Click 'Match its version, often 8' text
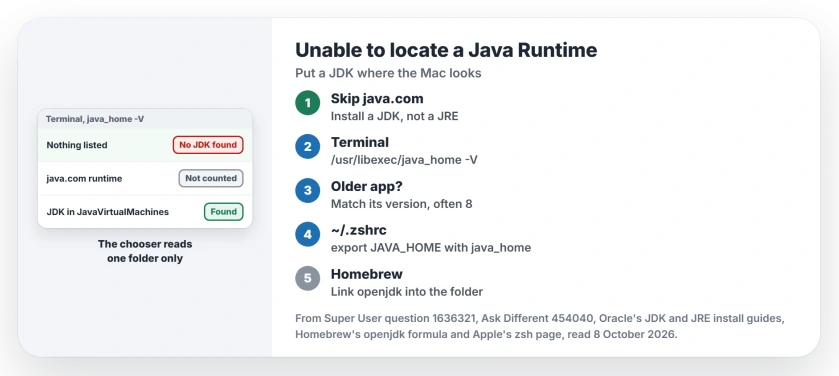This screenshot has height=376, width=839. pos(401,204)
